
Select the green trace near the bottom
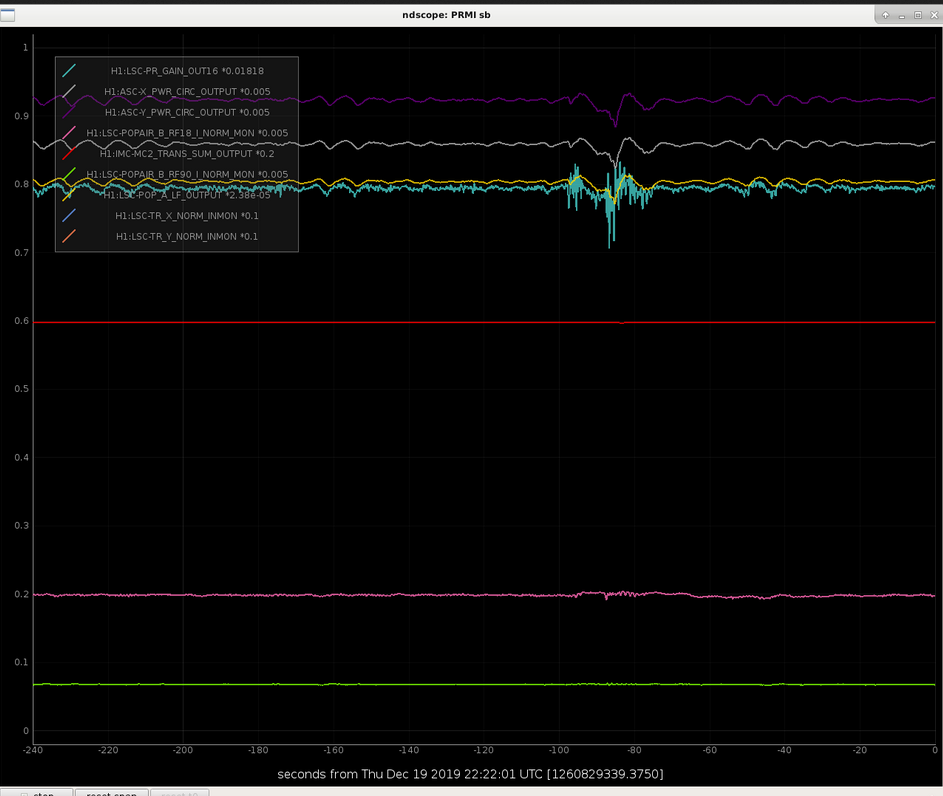[x=421, y=684]
